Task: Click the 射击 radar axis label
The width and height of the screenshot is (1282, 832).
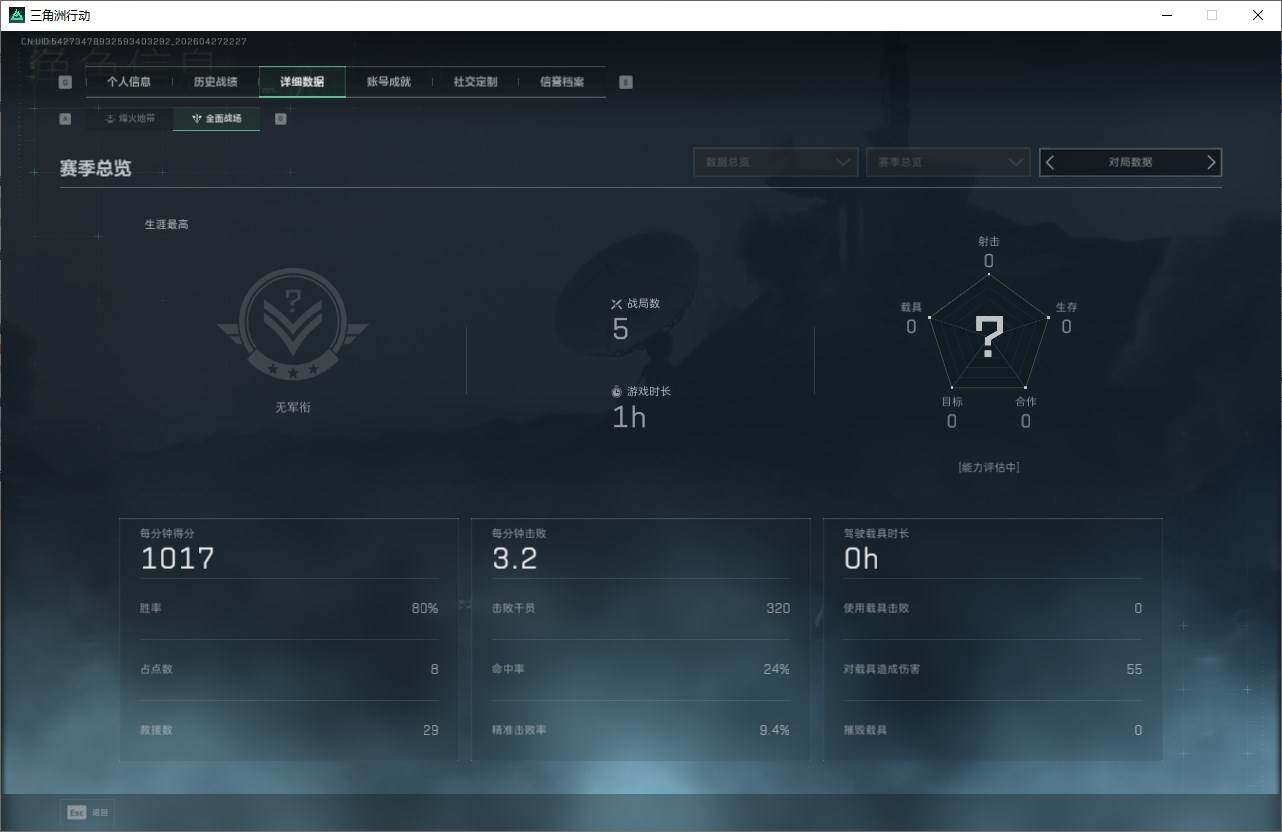Action: pyautogui.click(x=989, y=241)
